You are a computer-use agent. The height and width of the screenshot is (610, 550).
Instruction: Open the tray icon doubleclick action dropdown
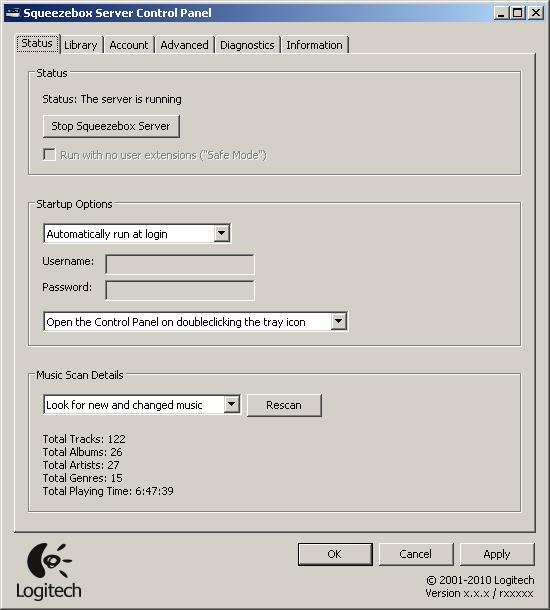[196, 322]
